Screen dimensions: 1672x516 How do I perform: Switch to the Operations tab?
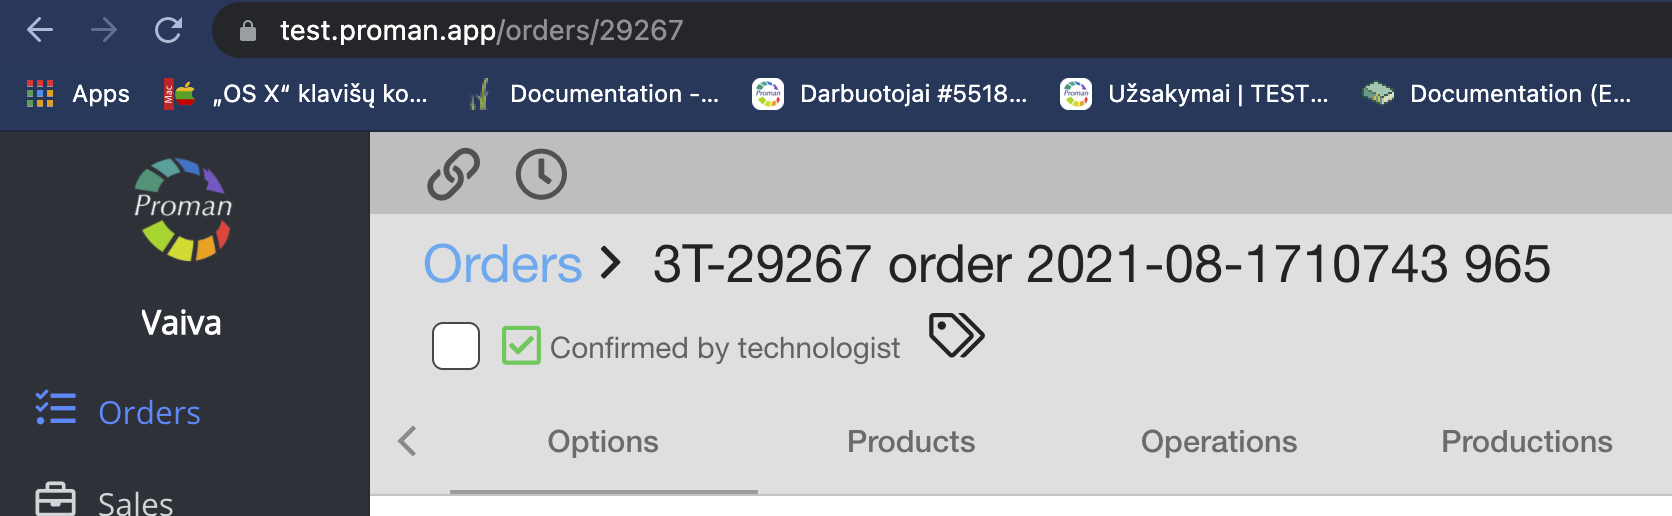1219,442
